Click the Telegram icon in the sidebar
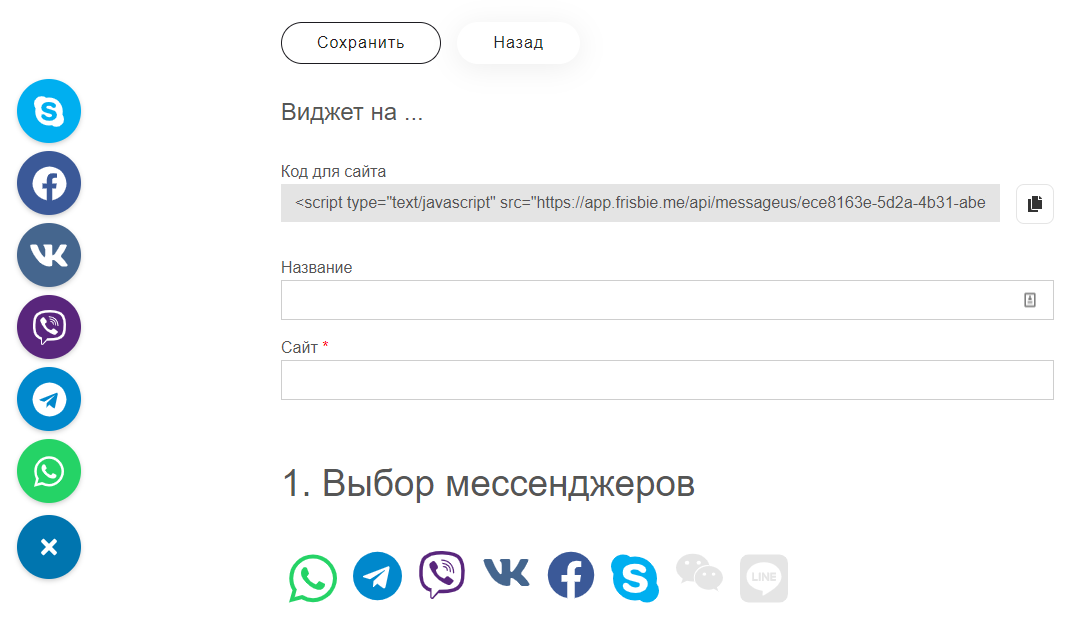1073x617 pixels. (48, 399)
